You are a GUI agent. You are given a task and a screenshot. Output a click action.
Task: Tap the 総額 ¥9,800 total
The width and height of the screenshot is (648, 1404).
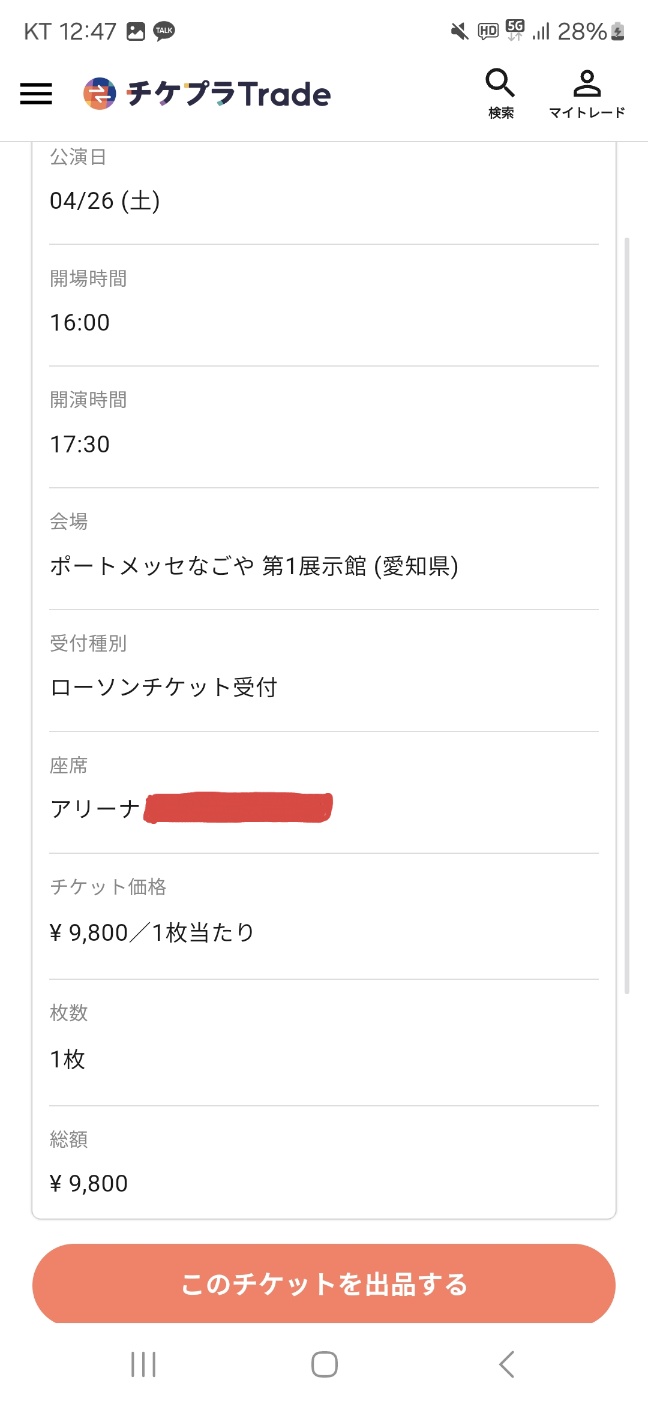click(89, 1184)
